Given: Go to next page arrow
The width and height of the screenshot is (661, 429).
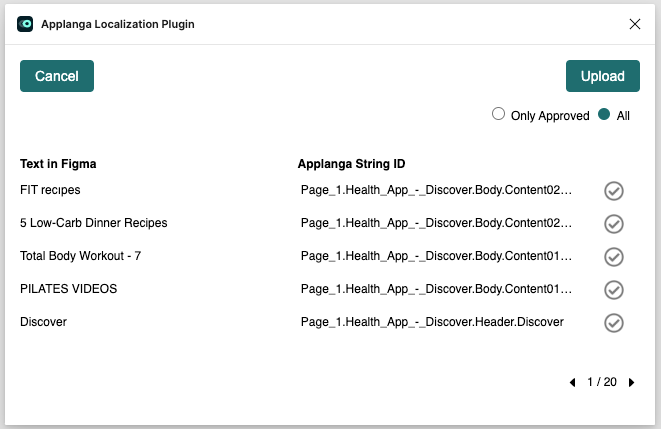Looking at the screenshot, I should pos(631,382).
